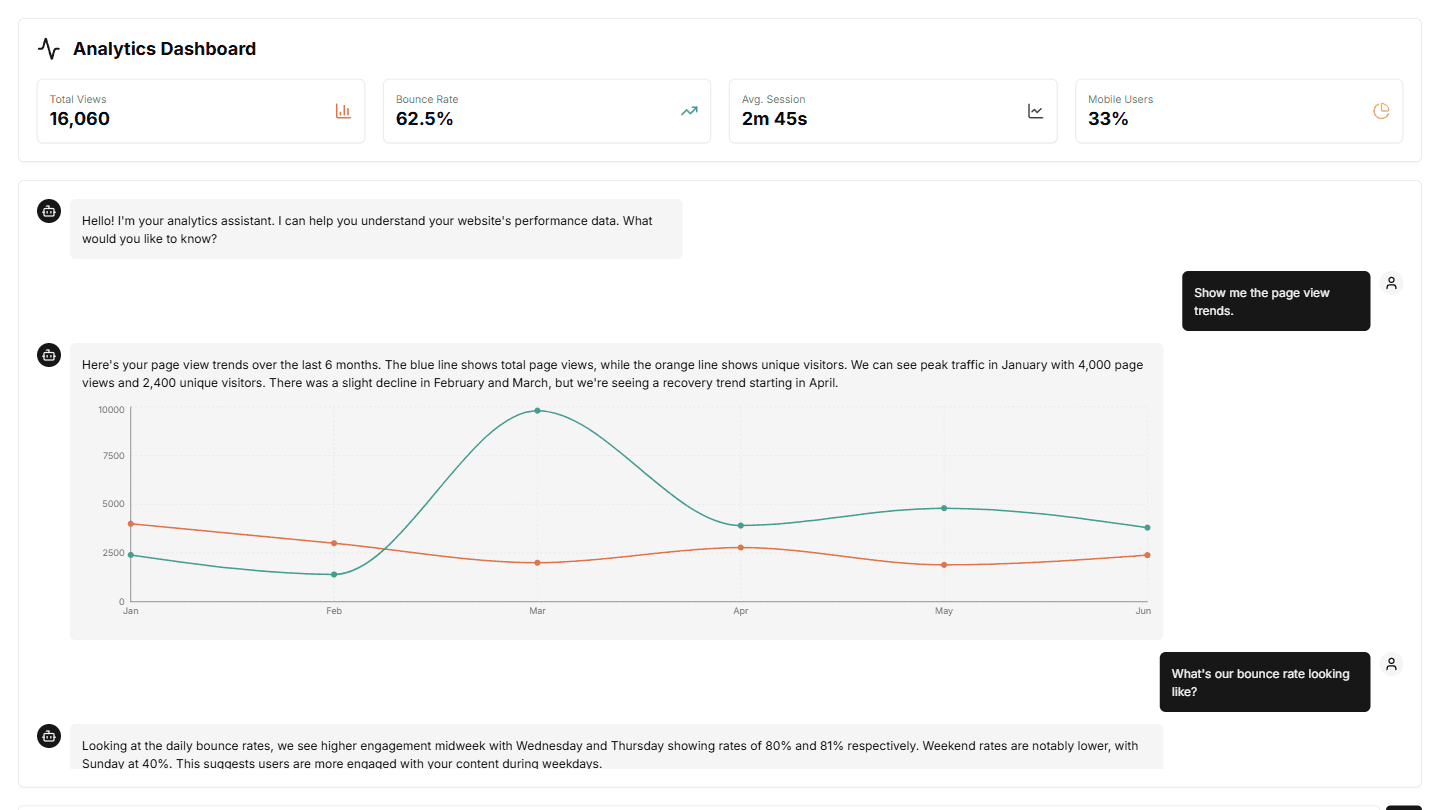Select the Total Views stat card
The width and height of the screenshot is (1440, 810).
(200, 111)
